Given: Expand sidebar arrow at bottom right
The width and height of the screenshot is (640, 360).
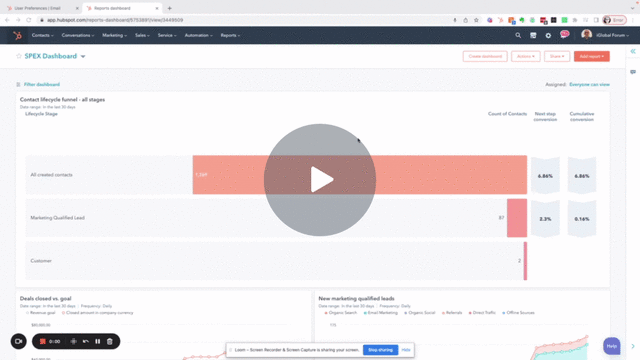Looking at the screenshot, I should [x=633, y=346].
